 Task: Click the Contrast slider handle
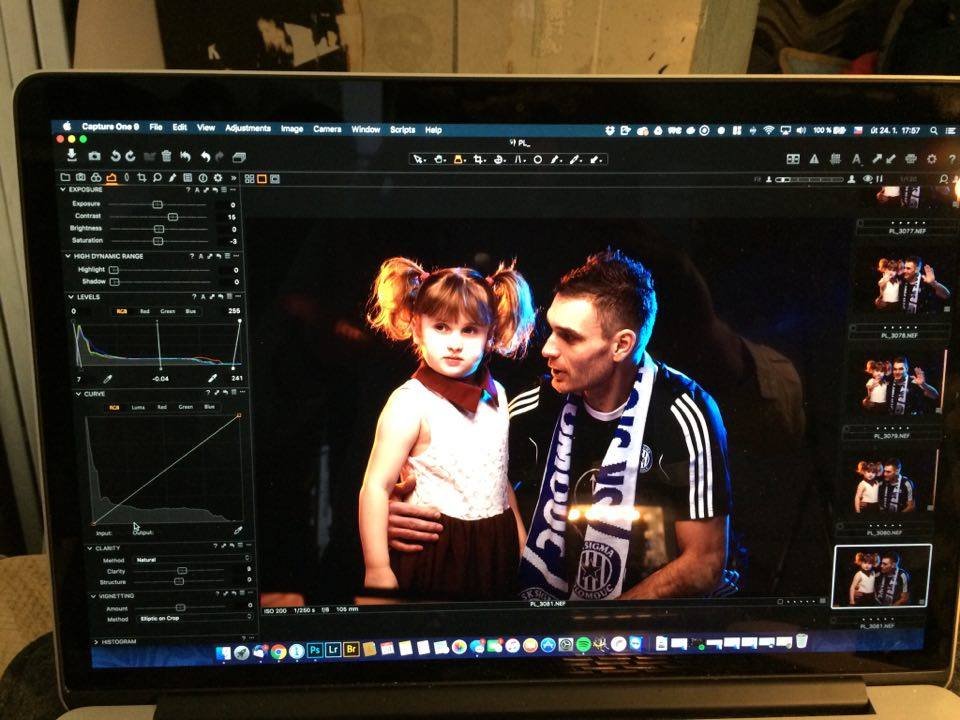click(173, 217)
